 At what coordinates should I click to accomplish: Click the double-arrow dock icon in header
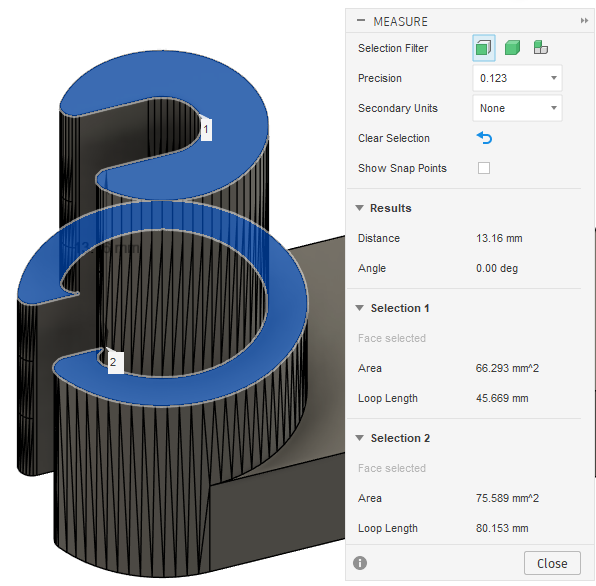point(584,21)
